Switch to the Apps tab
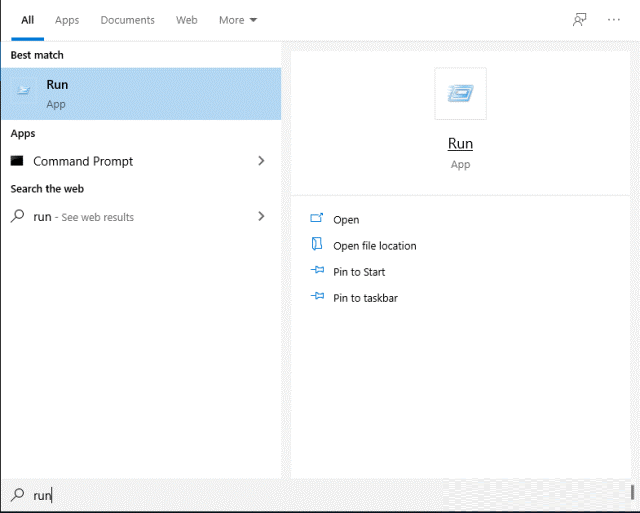 (x=67, y=20)
